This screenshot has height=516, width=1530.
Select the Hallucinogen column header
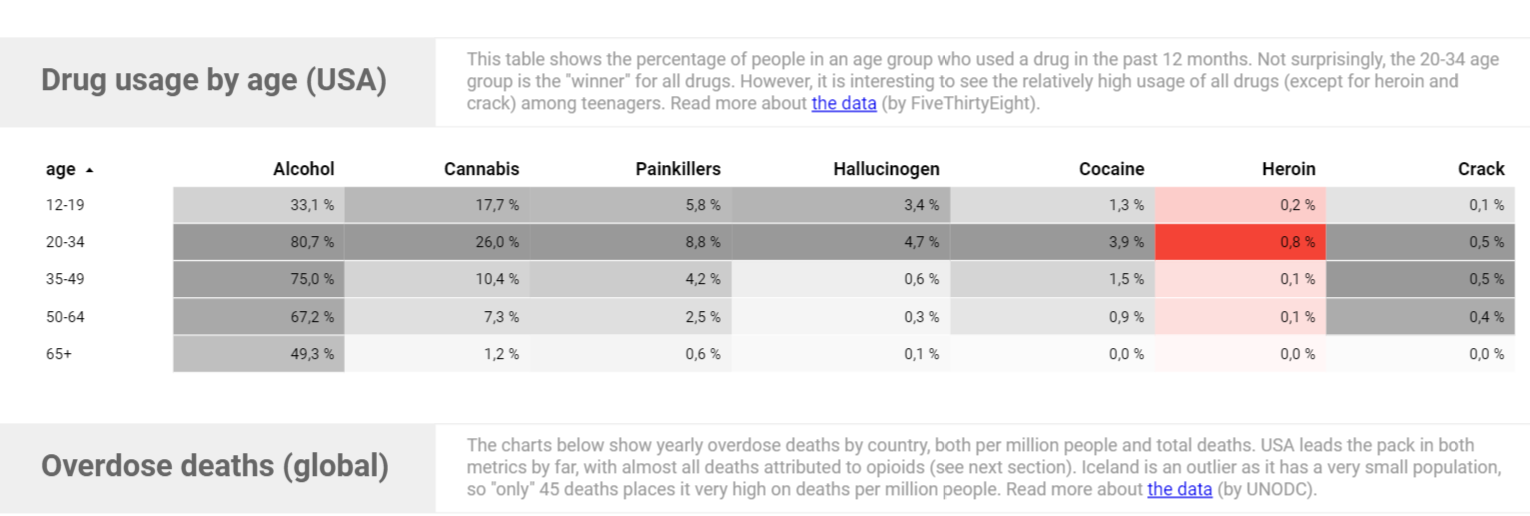pyautogui.click(x=886, y=169)
